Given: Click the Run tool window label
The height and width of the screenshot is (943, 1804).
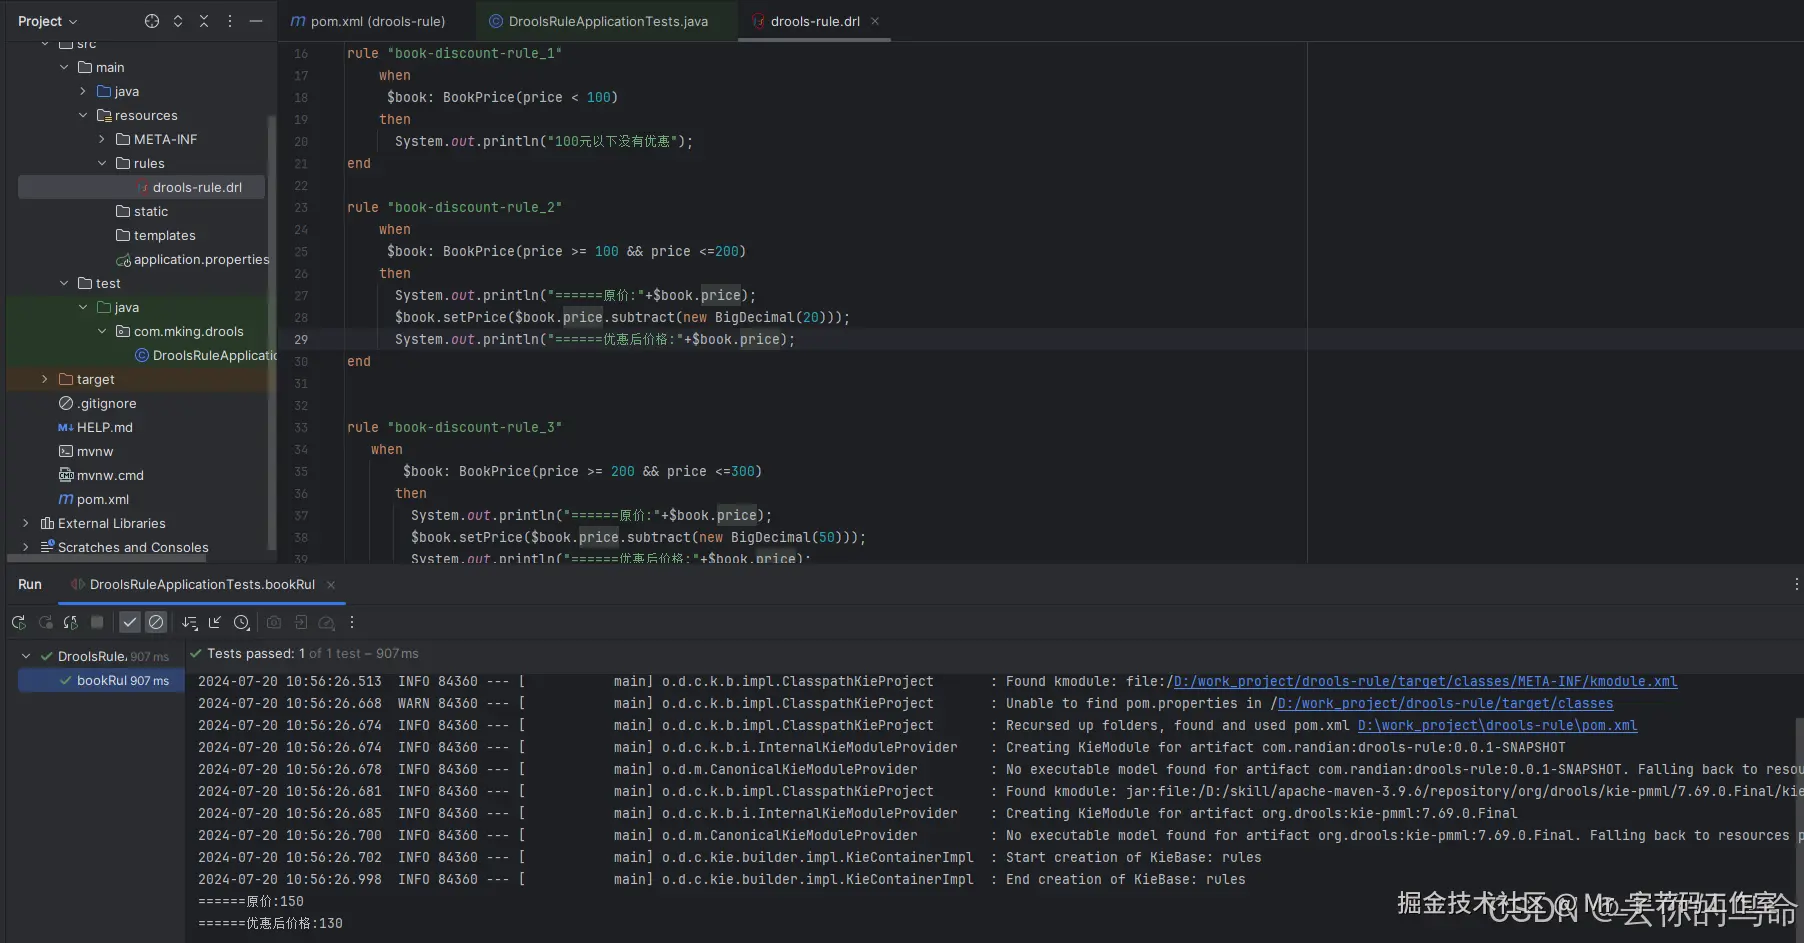Looking at the screenshot, I should click(x=30, y=585).
